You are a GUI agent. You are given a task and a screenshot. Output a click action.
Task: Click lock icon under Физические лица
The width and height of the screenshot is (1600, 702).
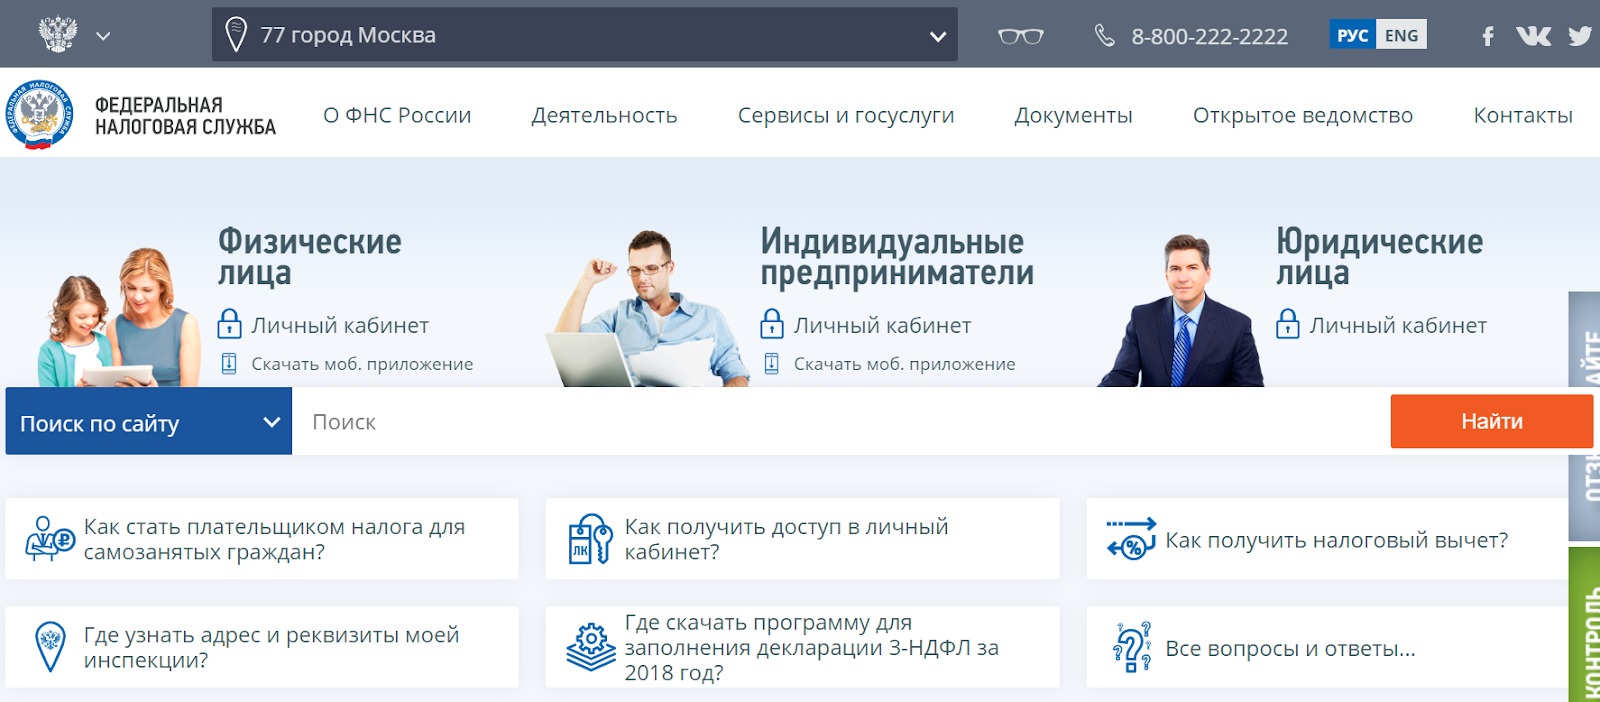[230, 324]
